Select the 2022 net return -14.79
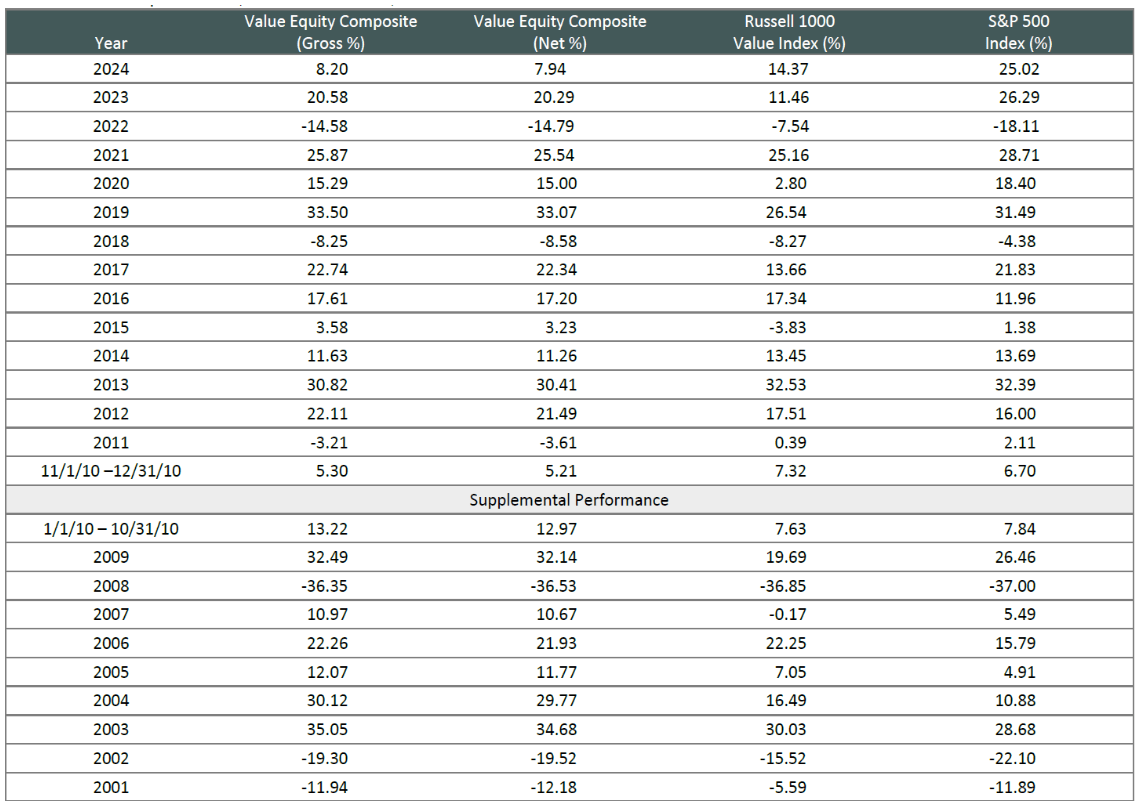The height and width of the screenshot is (801, 1137). (551, 127)
